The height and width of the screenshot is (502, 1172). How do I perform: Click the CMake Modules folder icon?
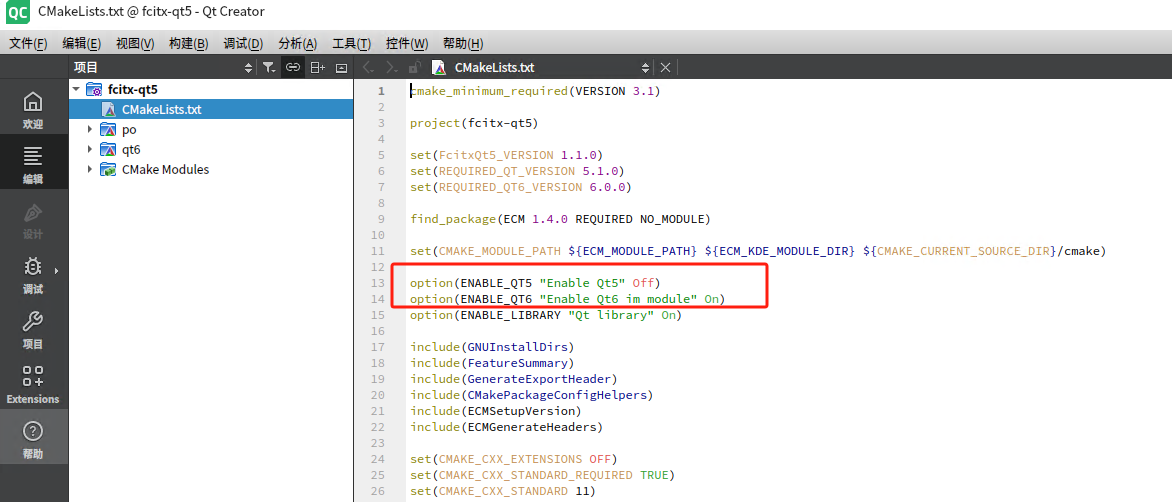(x=108, y=170)
